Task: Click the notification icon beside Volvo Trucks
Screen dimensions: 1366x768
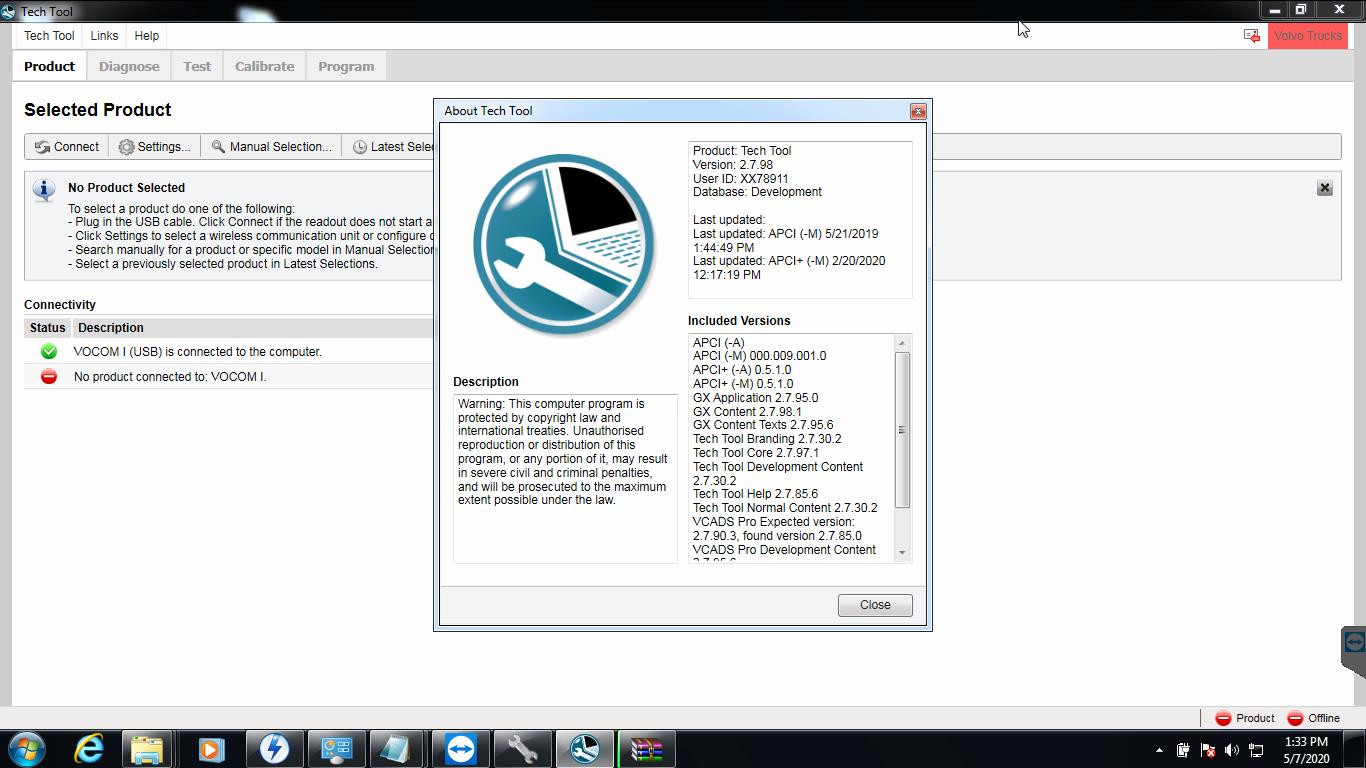Action: point(1252,35)
